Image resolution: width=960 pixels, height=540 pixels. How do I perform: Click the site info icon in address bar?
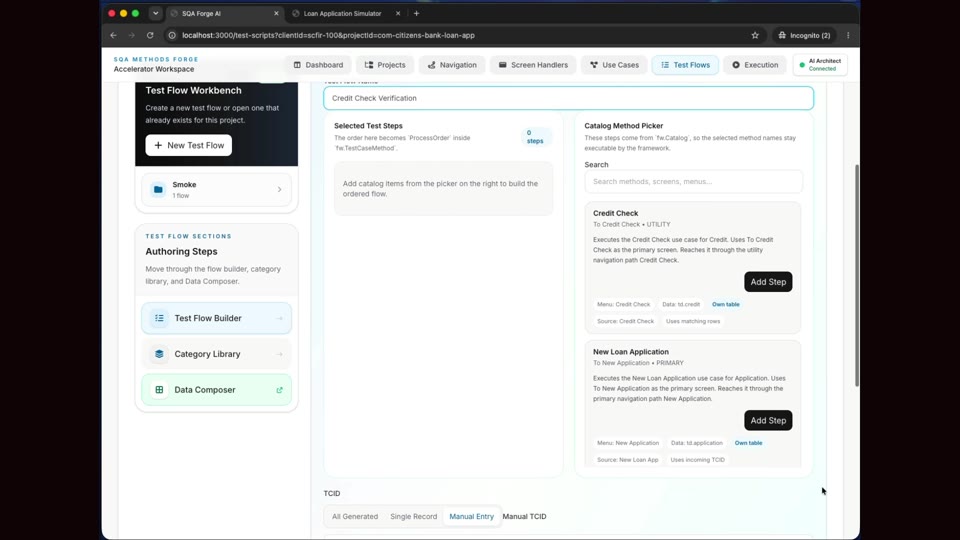pyautogui.click(x=172, y=36)
